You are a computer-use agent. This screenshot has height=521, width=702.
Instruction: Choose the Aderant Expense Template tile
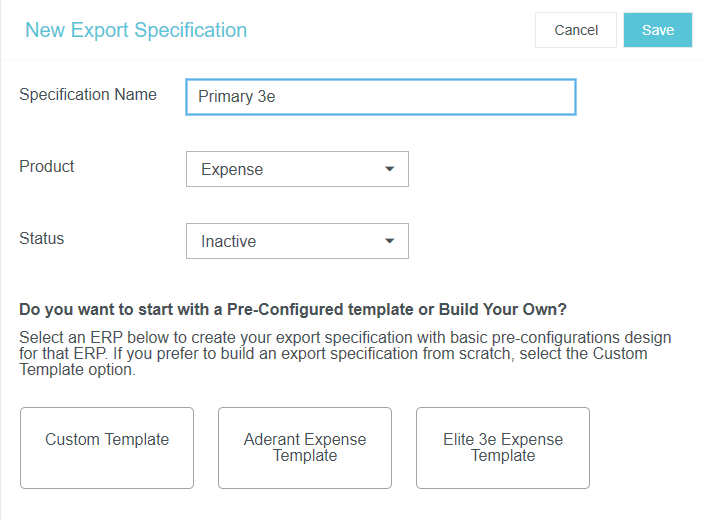pos(305,447)
